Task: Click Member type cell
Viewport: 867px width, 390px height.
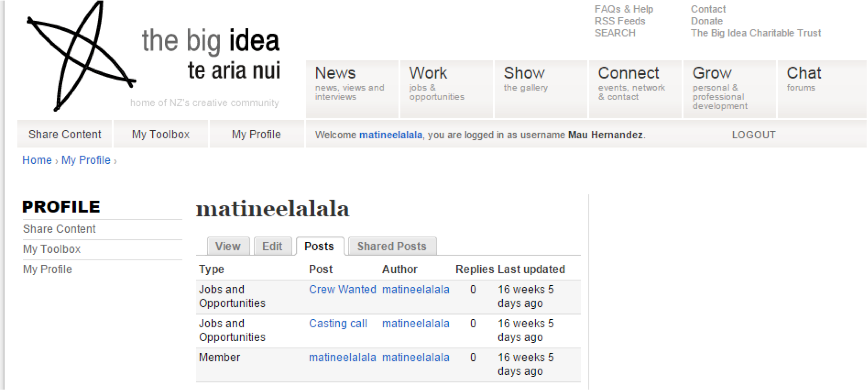Action: tap(220, 357)
